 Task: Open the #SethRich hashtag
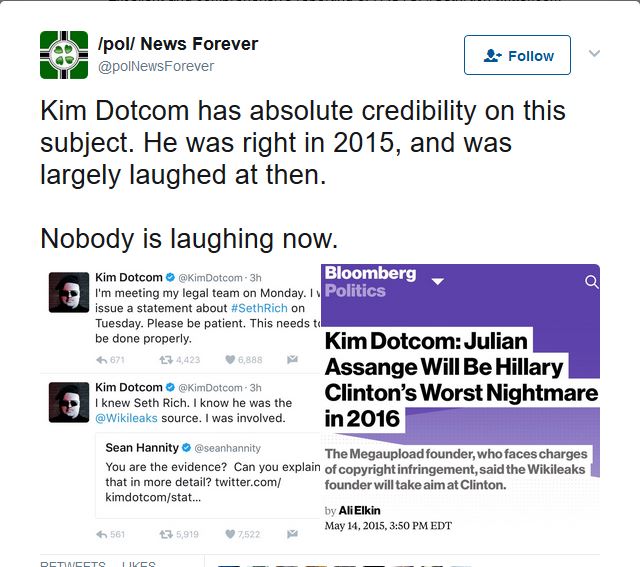coord(259,308)
